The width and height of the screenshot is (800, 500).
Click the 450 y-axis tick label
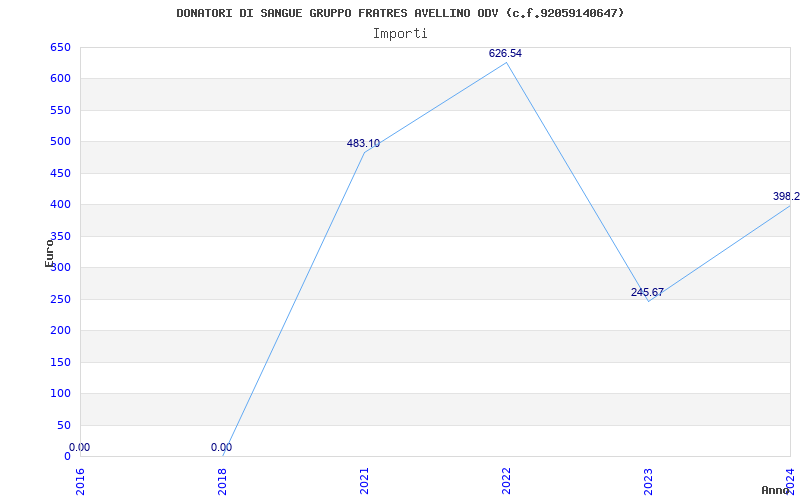click(60, 173)
